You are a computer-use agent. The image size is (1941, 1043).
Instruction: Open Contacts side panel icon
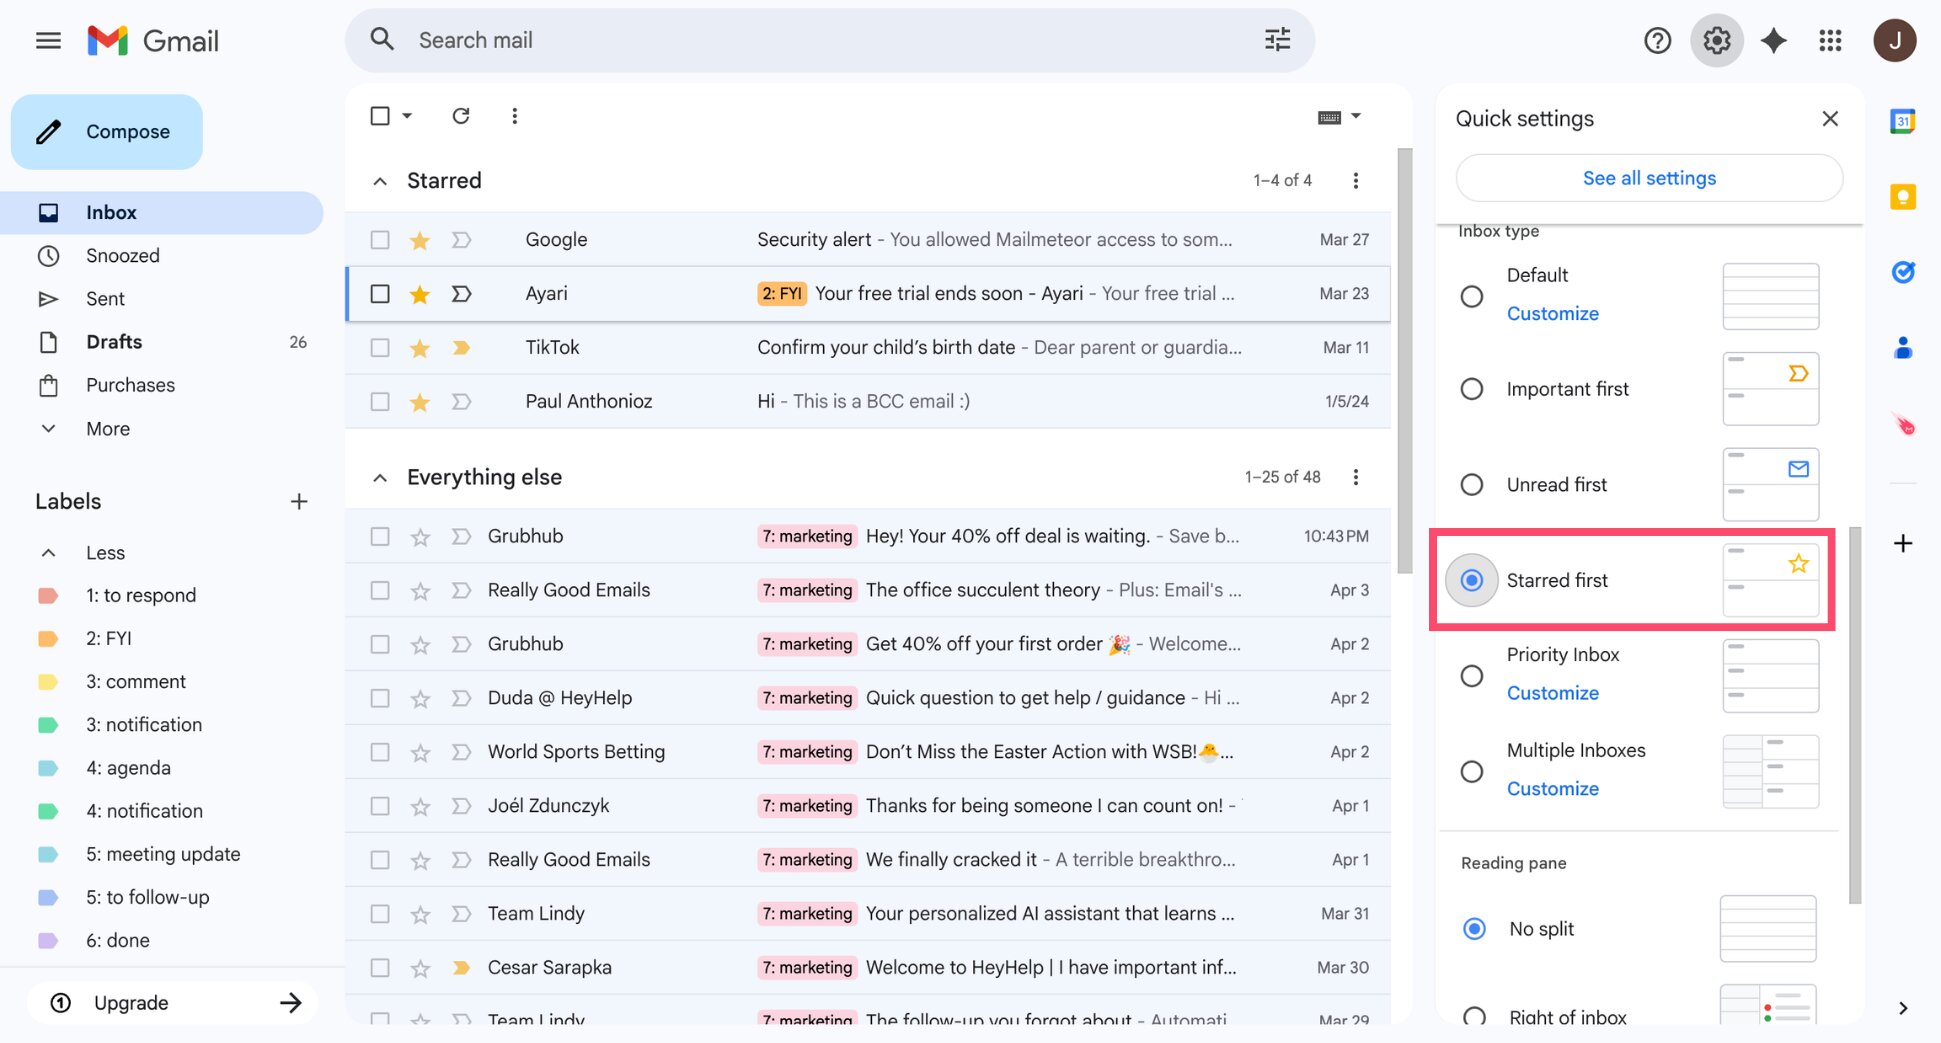click(x=1902, y=348)
